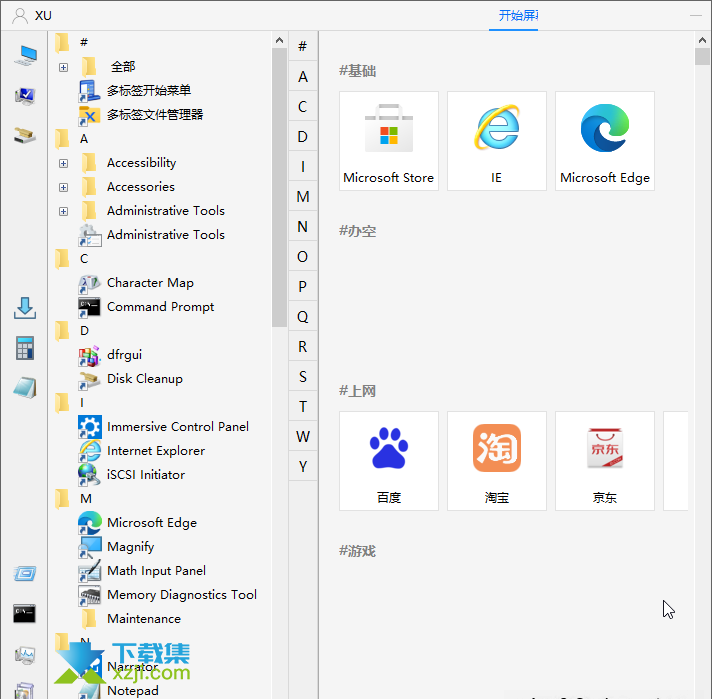Open the calculator sidebar icon

pyautogui.click(x=25, y=348)
